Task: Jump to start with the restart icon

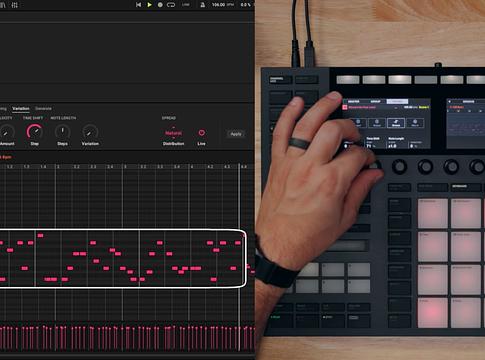Action: pyautogui.click(x=138, y=5)
